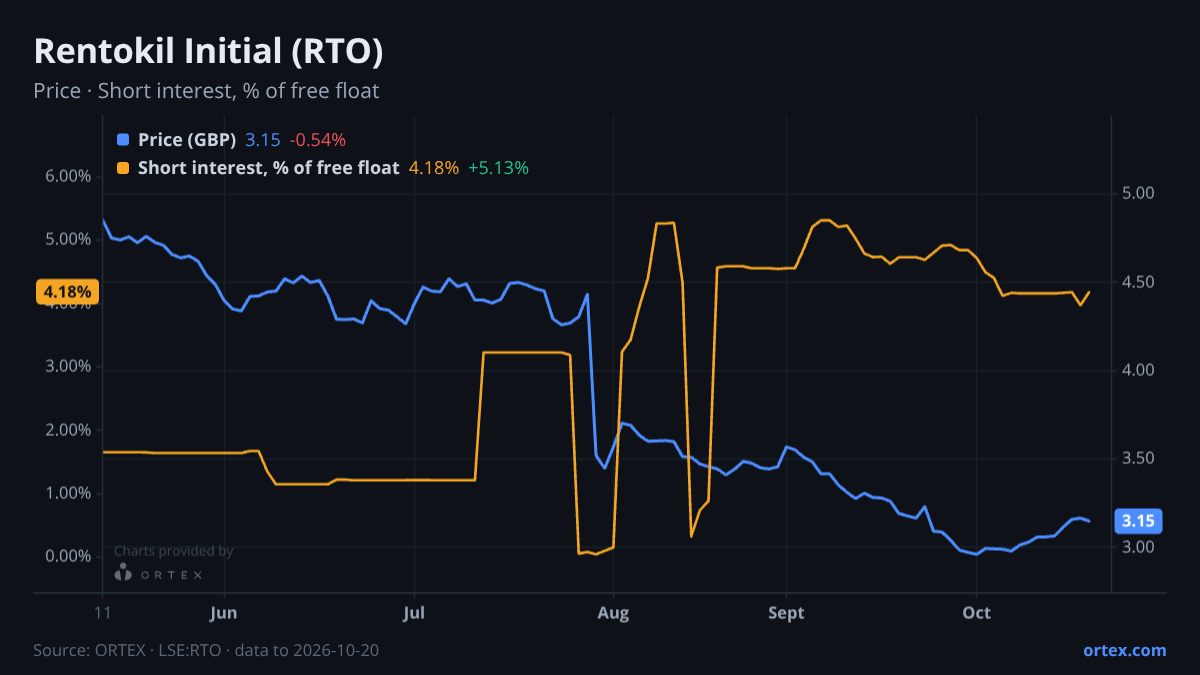The image size is (1200, 675).
Task: Click the Sept x-axis label
Action: click(x=786, y=612)
